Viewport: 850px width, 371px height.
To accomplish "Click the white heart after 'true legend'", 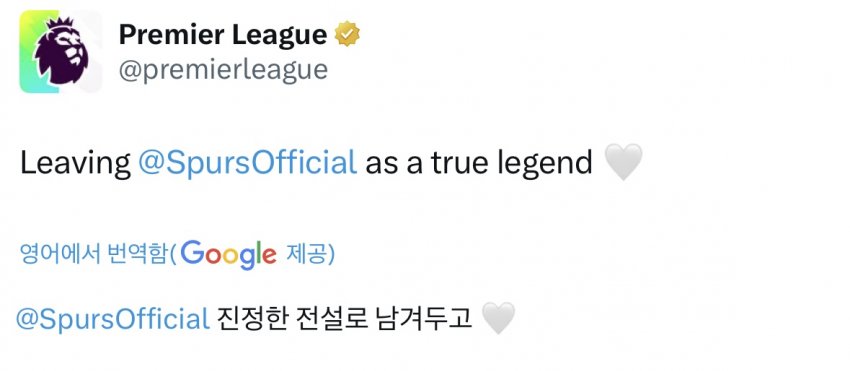I will coord(623,162).
